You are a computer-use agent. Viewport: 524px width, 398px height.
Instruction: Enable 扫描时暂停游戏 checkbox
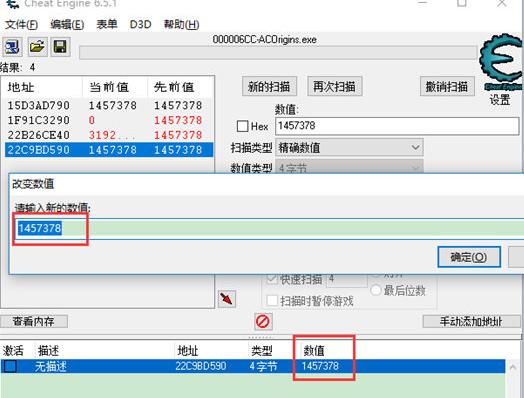click(x=272, y=301)
